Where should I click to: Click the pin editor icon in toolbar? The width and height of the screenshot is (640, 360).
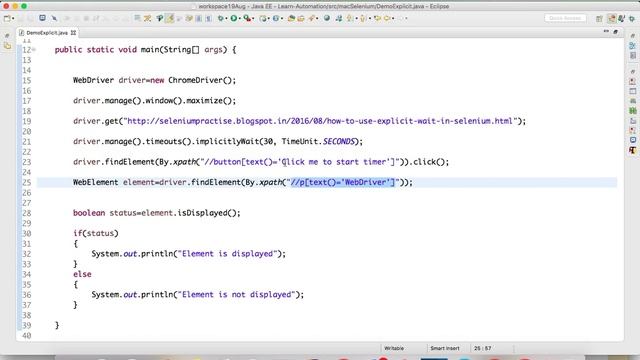tap(54, 18)
